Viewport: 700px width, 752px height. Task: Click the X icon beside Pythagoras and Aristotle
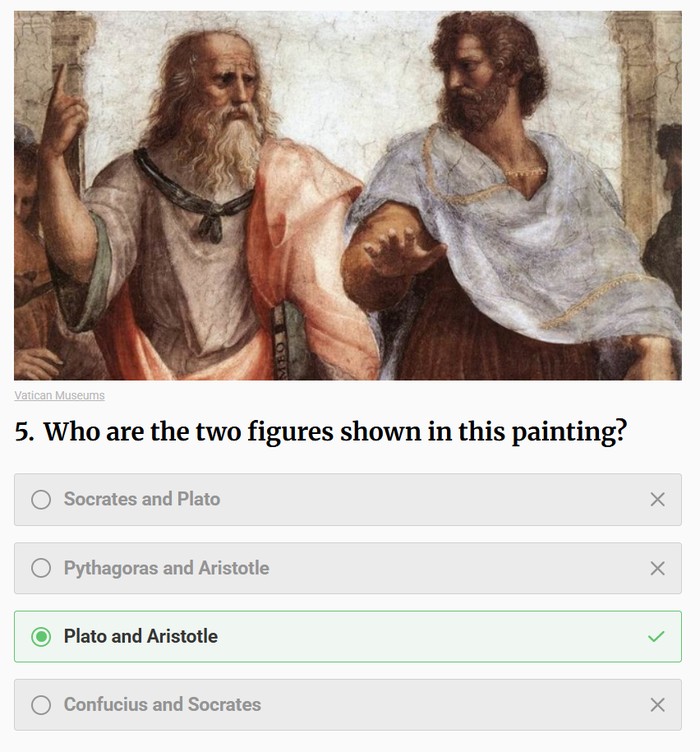pyautogui.click(x=657, y=568)
